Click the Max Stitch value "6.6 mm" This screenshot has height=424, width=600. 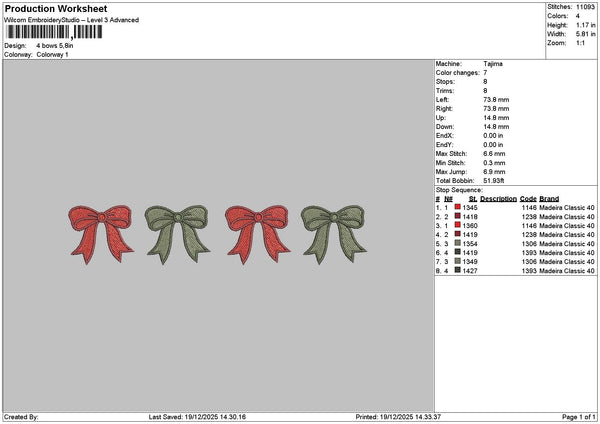tap(494, 153)
